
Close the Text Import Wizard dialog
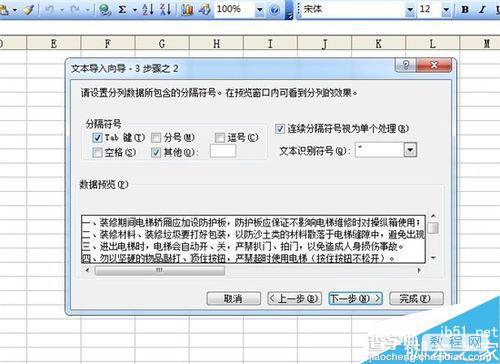pyautogui.click(x=434, y=65)
